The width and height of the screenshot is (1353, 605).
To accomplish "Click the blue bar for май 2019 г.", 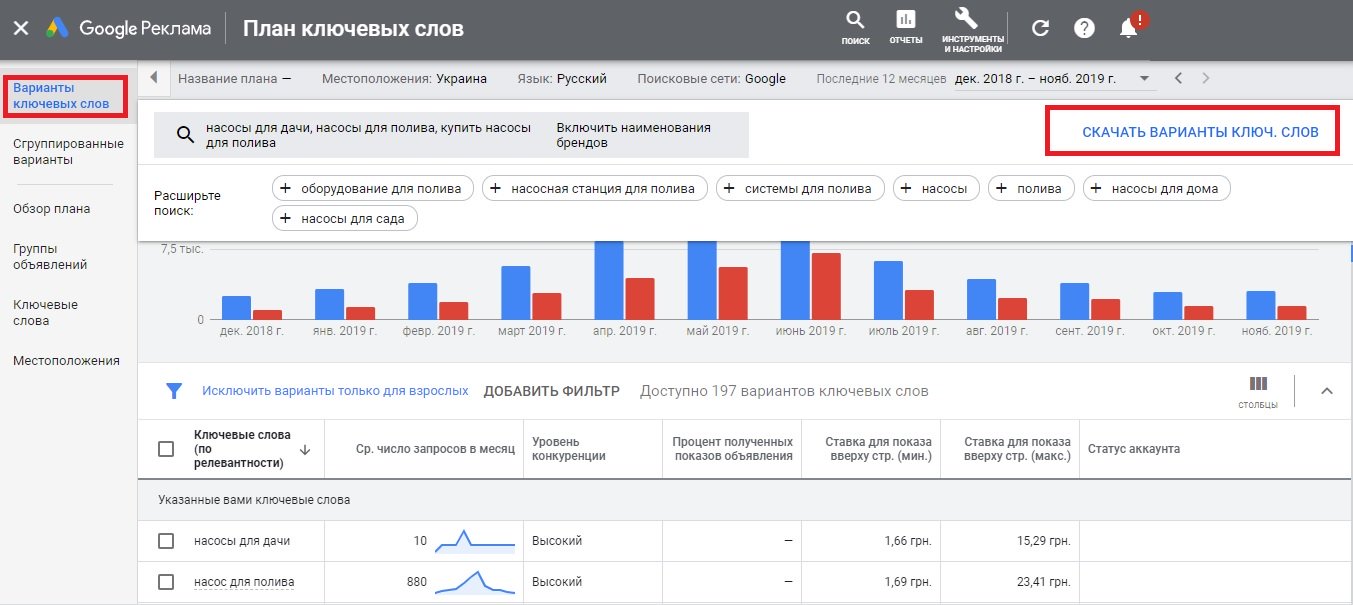I will coord(701,280).
